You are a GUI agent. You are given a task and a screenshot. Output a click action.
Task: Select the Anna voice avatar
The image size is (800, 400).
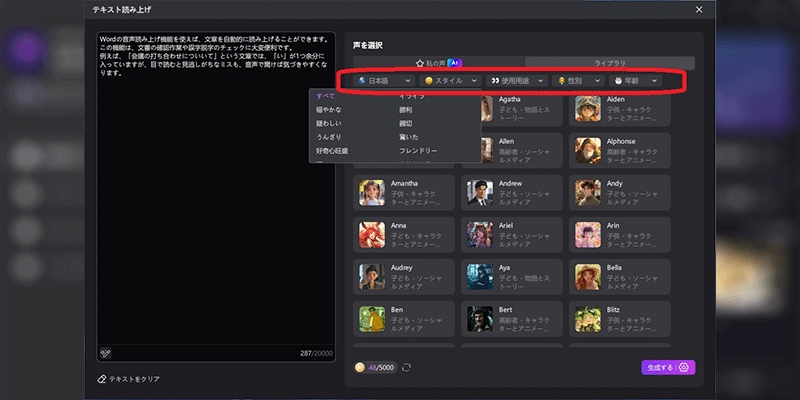coord(372,235)
